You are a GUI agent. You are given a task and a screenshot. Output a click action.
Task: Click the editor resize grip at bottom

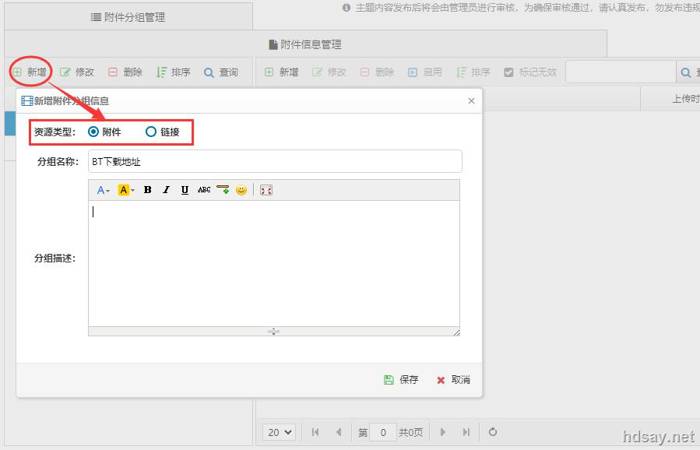[x=274, y=331]
